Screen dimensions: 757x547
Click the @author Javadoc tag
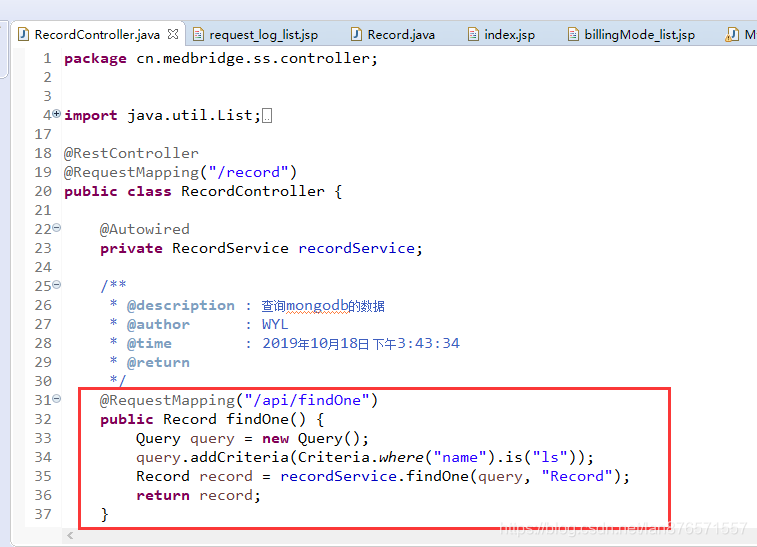158,324
